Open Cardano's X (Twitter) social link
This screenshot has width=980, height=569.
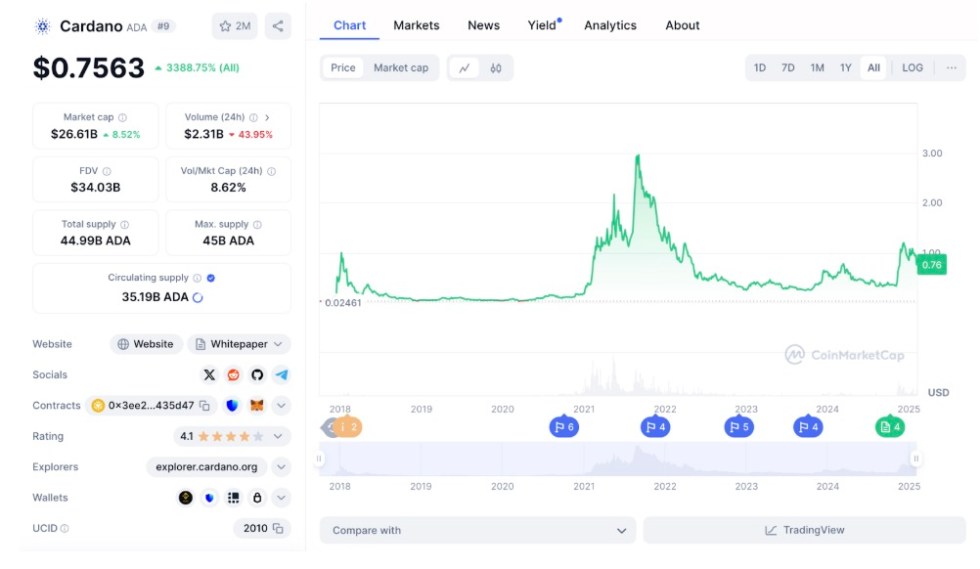209,375
